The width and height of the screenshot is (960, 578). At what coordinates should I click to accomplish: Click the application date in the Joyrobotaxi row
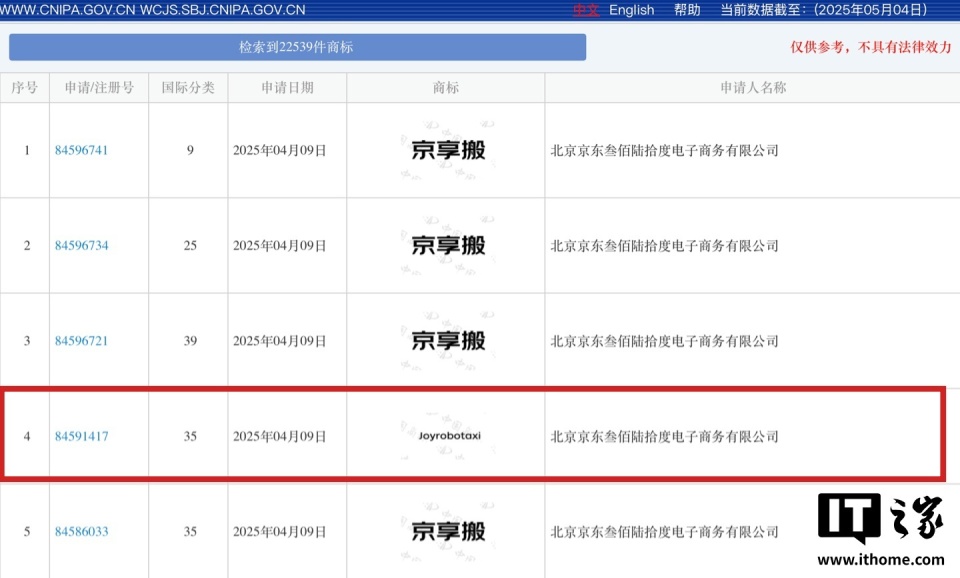pyautogui.click(x=279, y=437)
